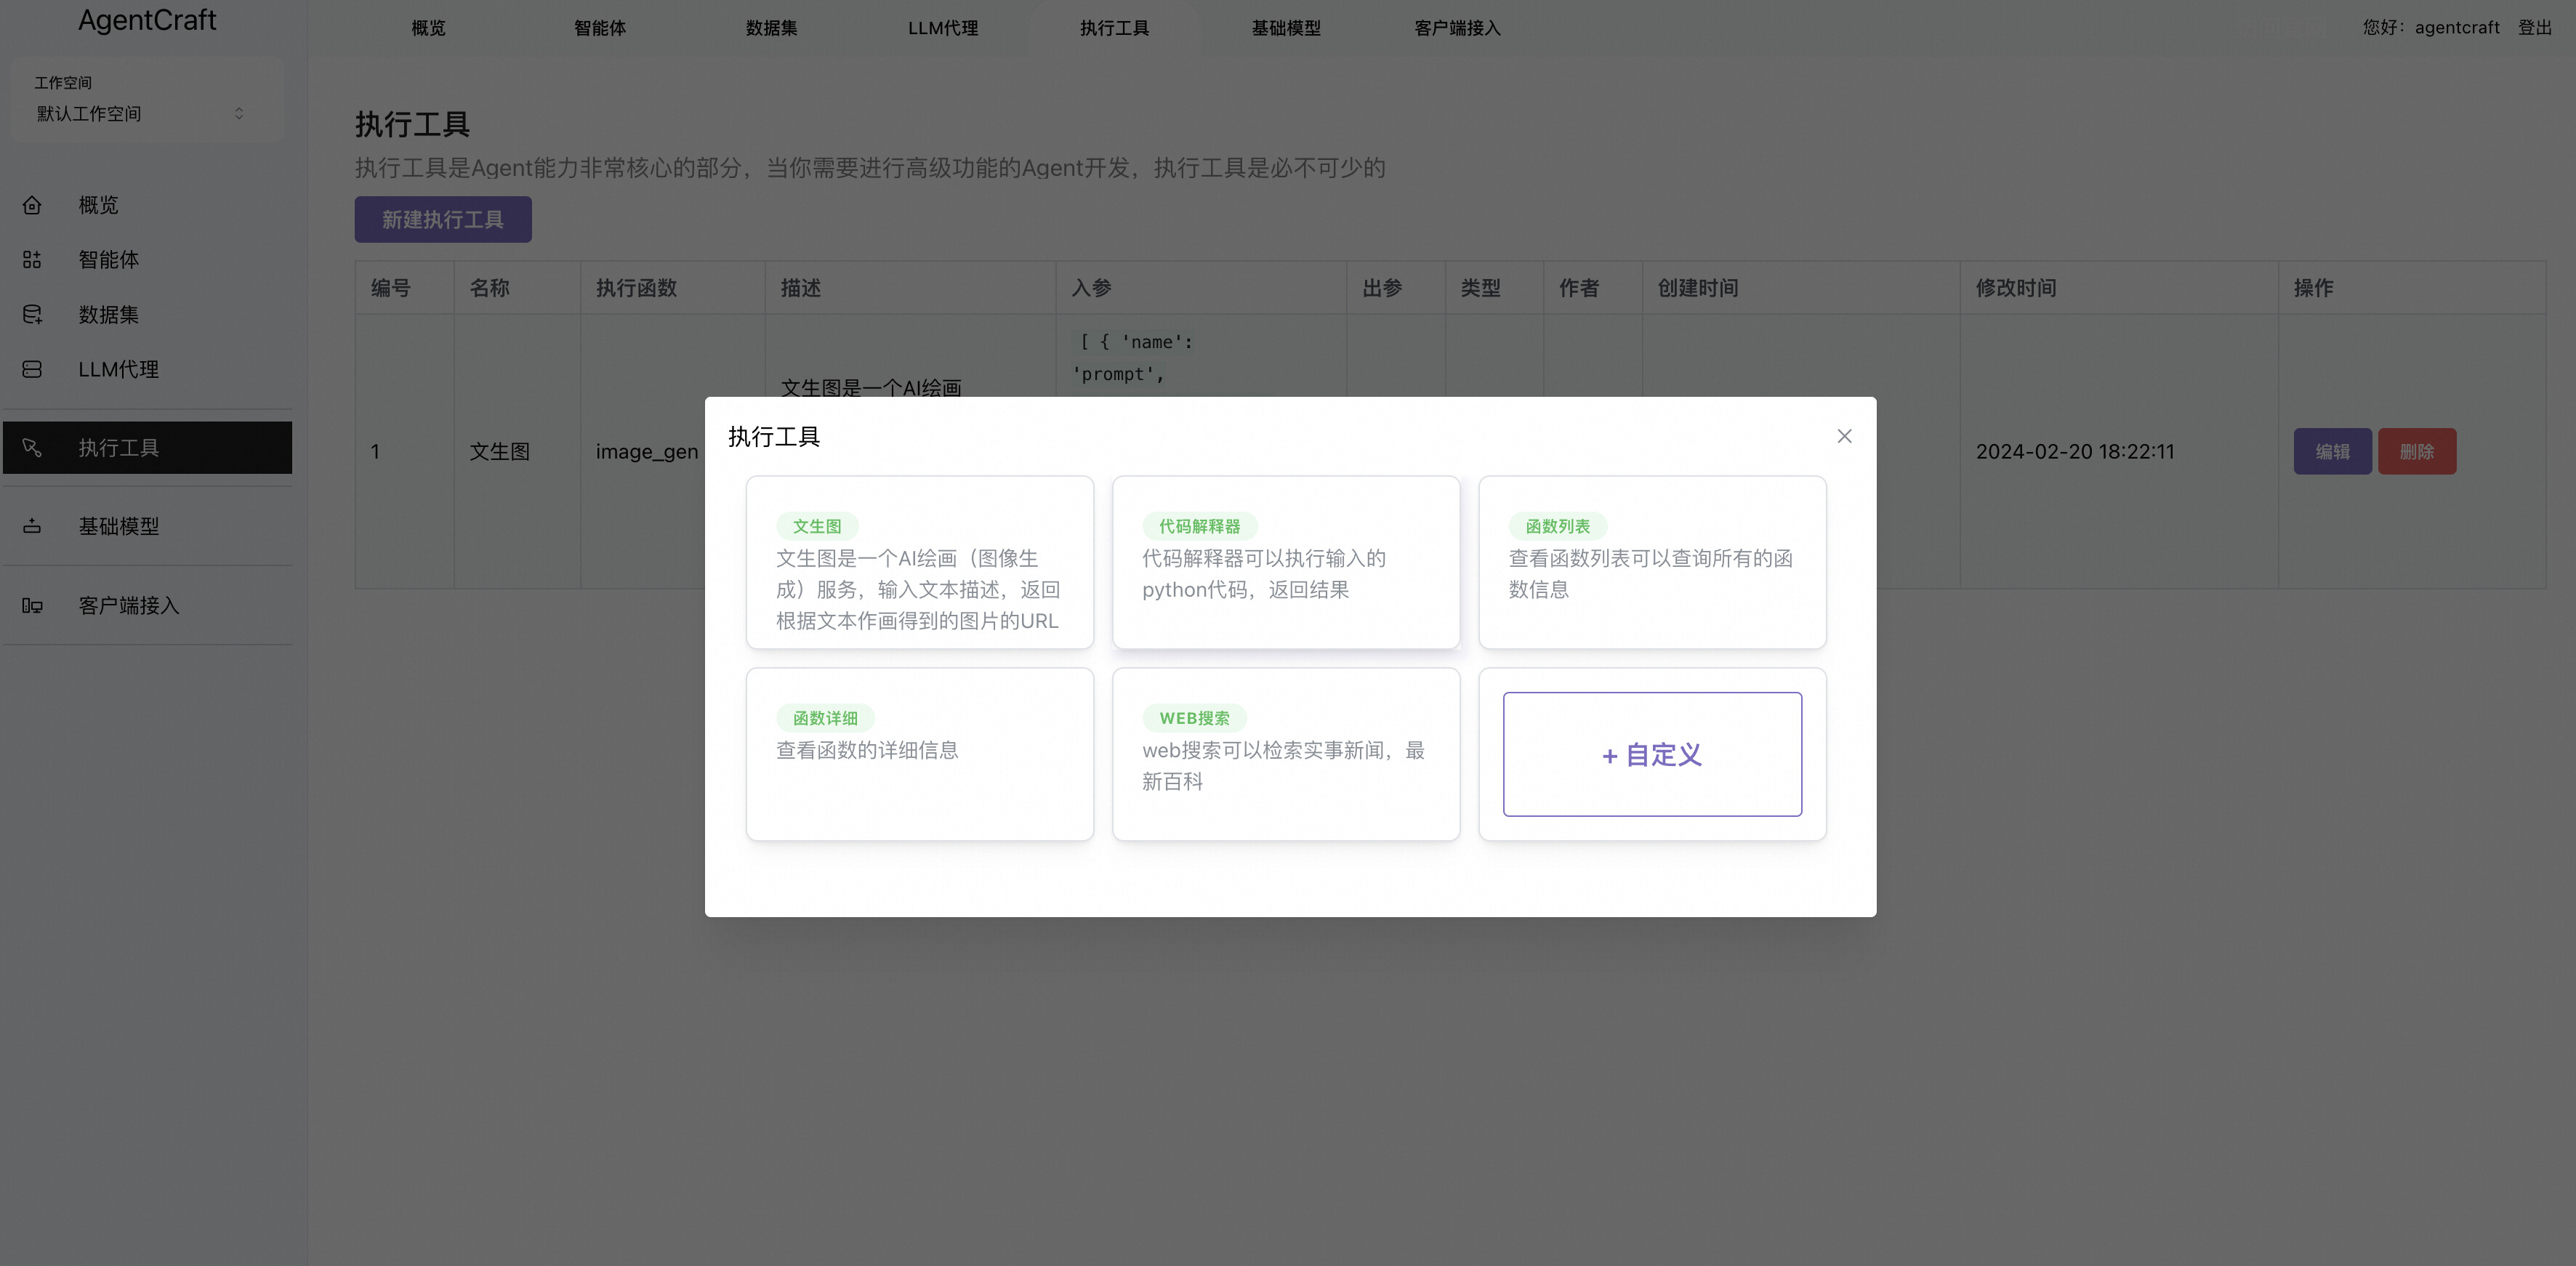Switch to 执行工具 tab in top navigation

(1114, 28)
